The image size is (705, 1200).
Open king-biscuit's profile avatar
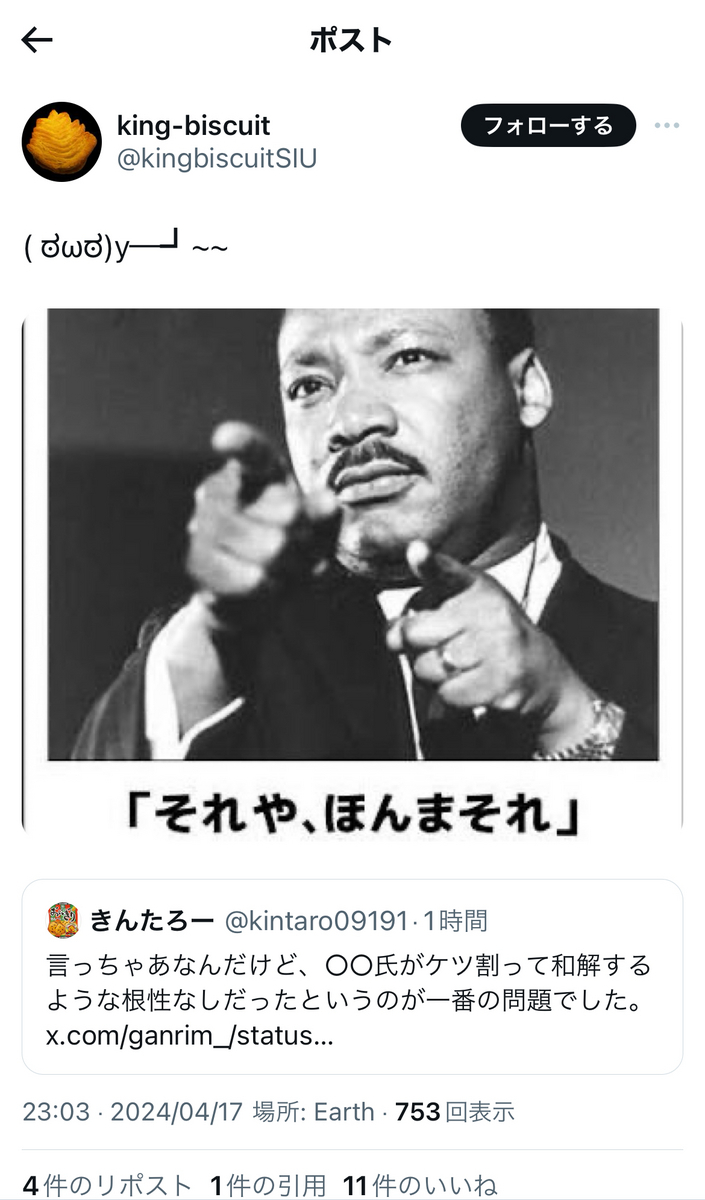coord(62,141)
